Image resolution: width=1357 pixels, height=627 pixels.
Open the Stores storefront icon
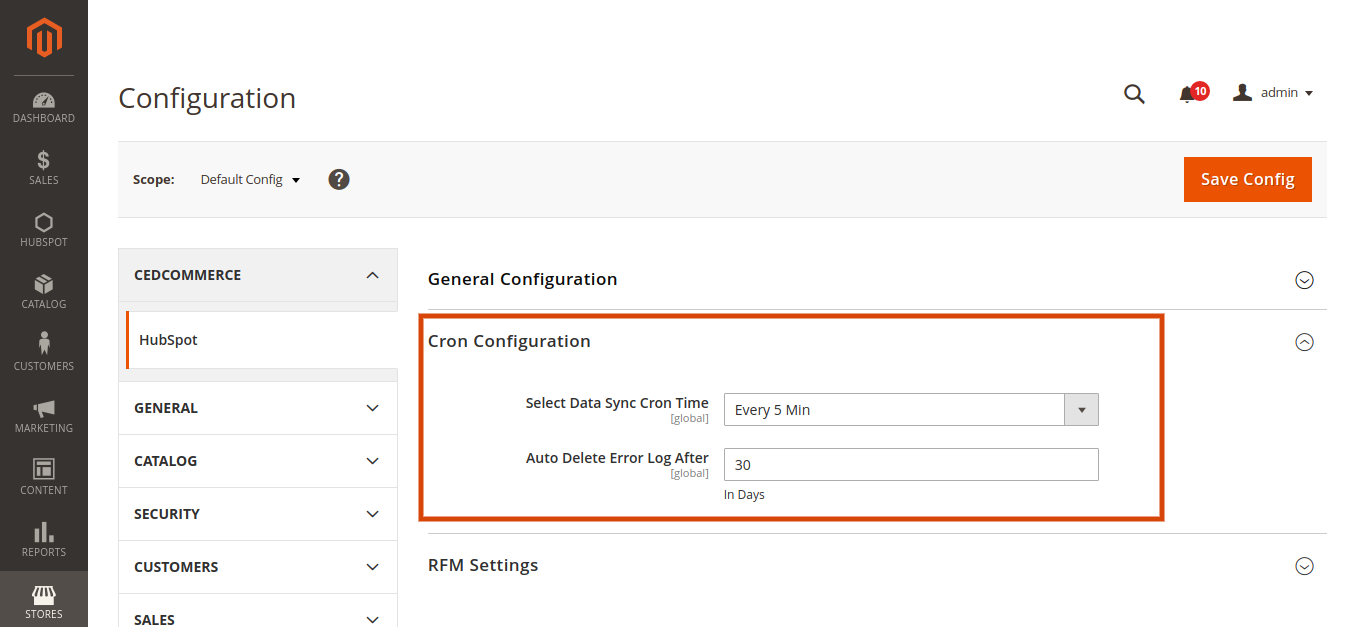[x=44, y=594]
